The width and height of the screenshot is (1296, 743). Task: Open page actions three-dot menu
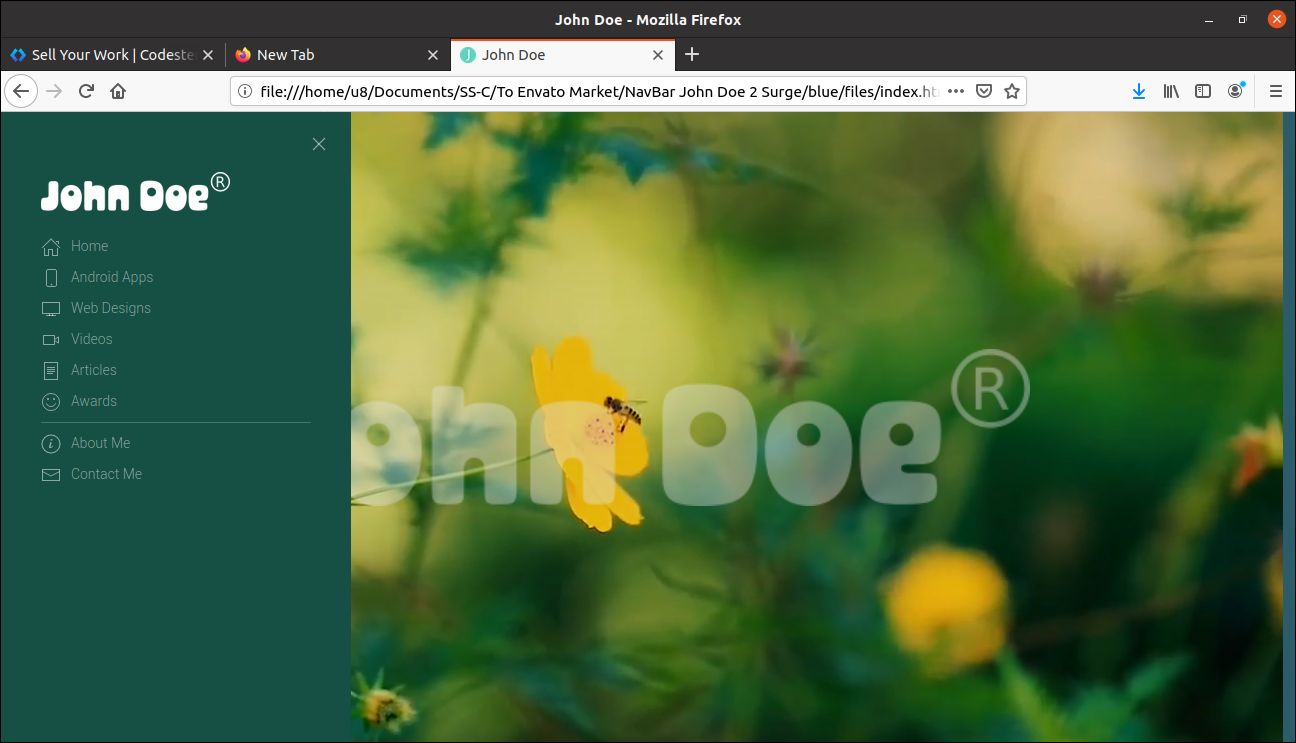tap(956, 91)
